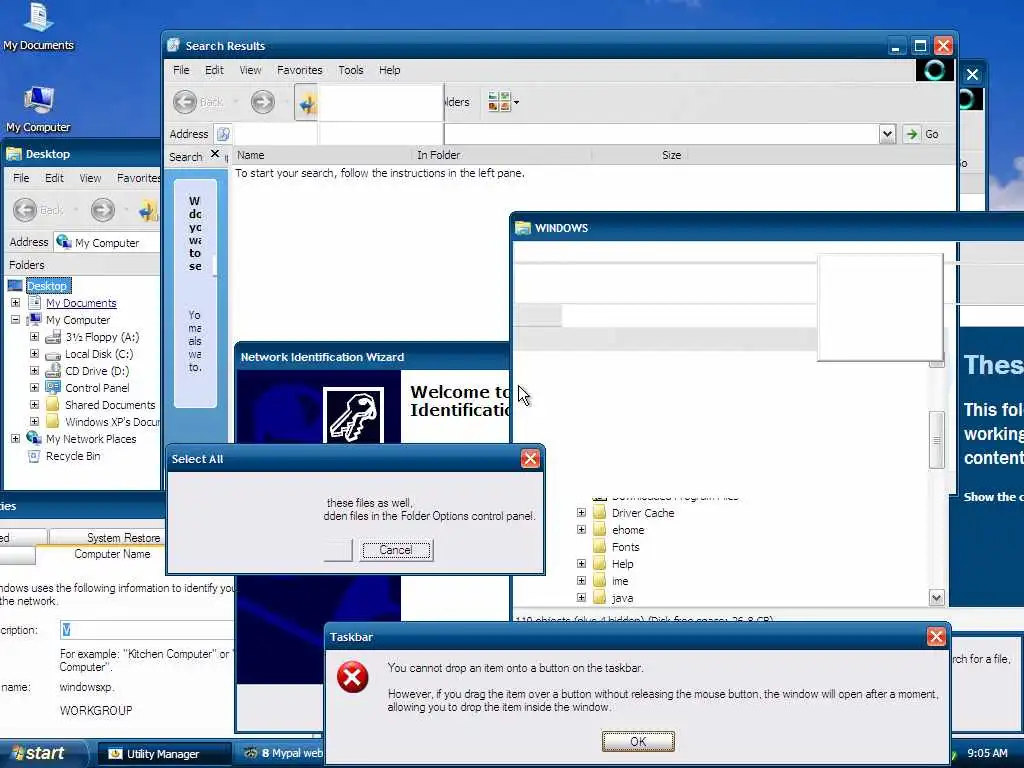Open My Documents desktop icon

(x=38, y=26)
